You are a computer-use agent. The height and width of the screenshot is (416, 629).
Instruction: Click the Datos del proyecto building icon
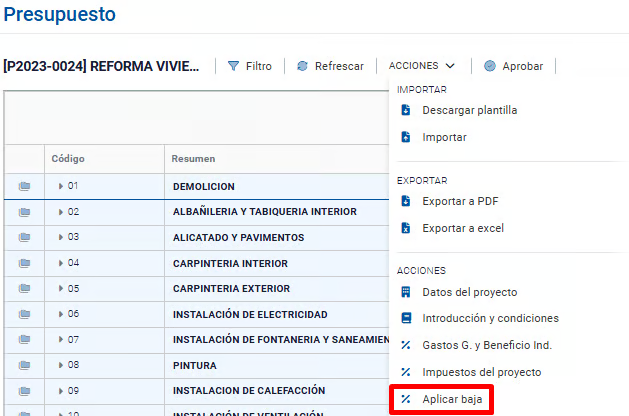pyautogui.click(x=406, y=292)
